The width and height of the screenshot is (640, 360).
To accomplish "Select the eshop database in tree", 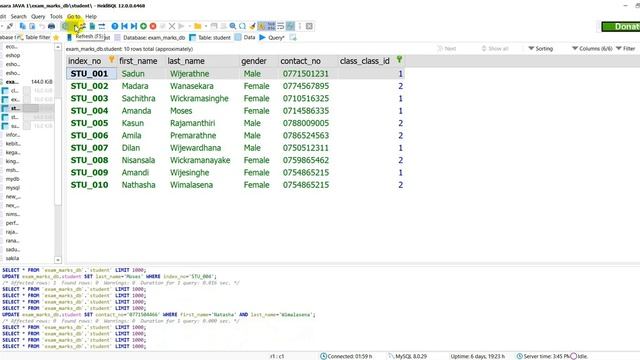I will (13, 55).
